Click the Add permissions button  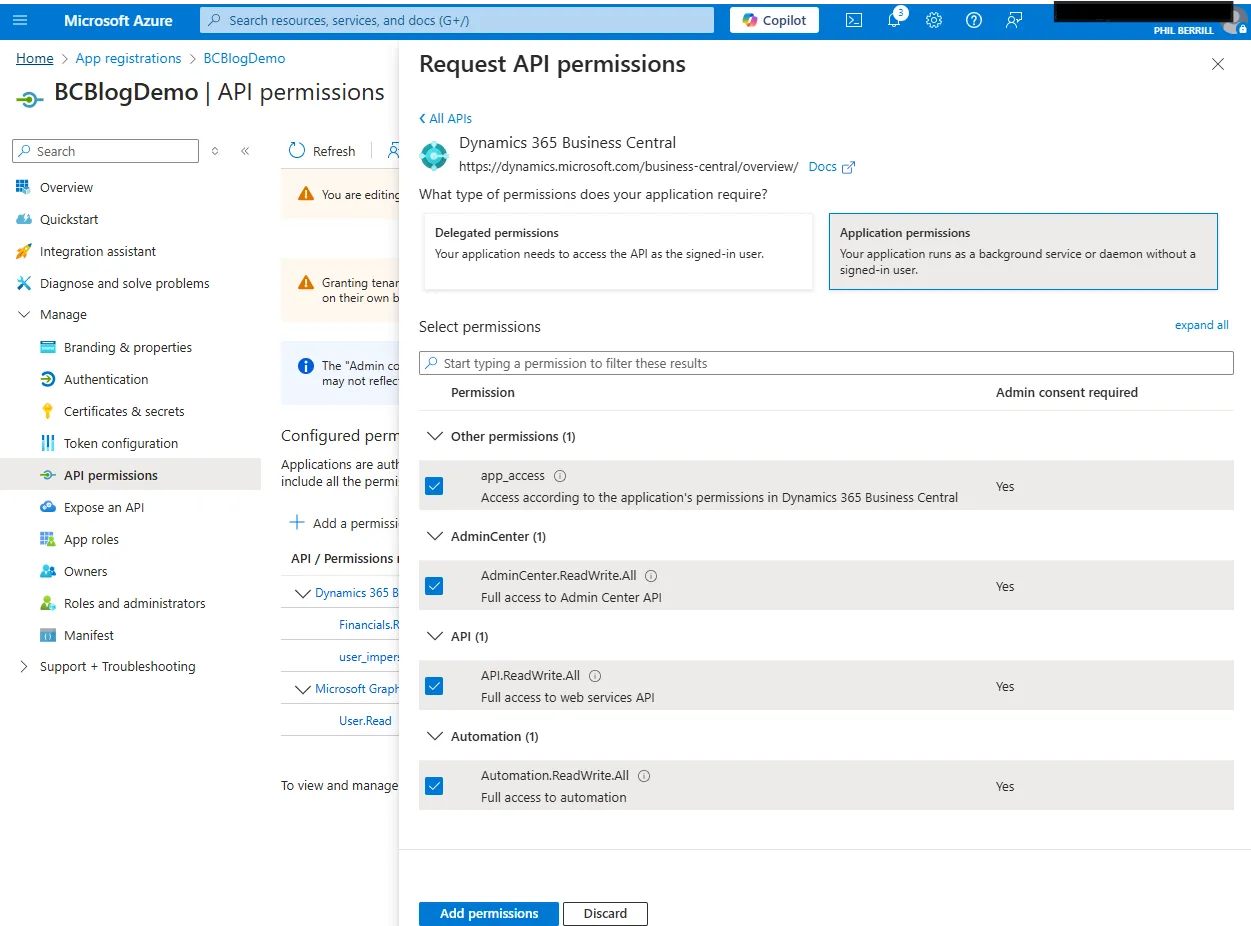489,913
